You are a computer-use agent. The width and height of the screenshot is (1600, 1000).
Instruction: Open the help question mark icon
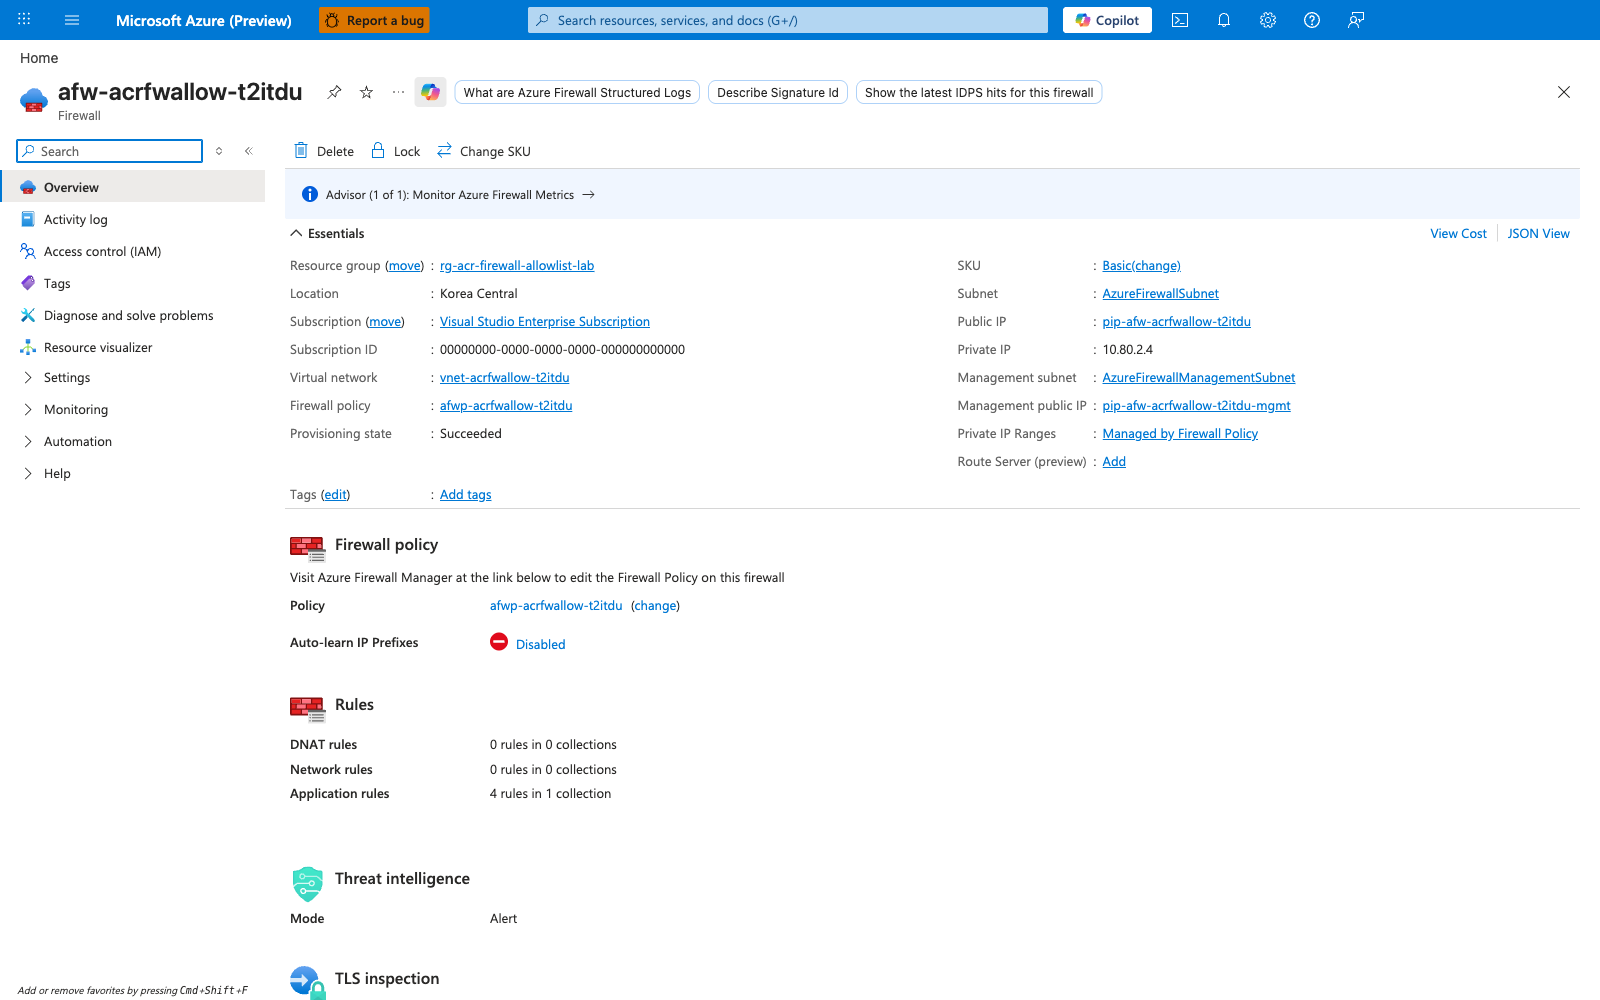[1312, 20]
